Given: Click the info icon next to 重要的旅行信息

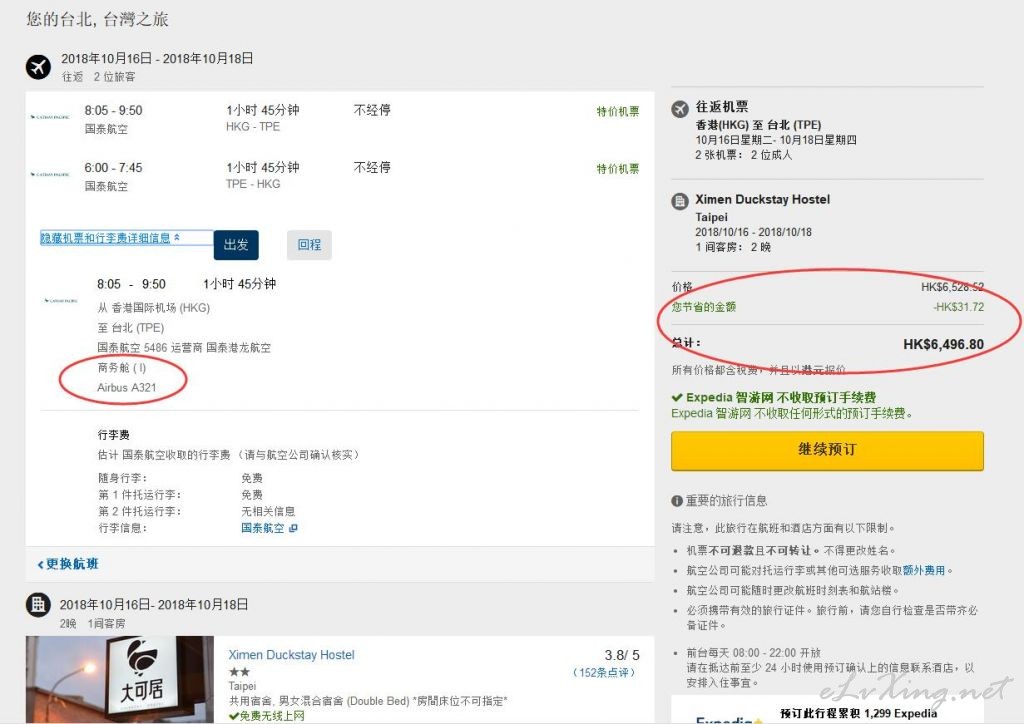Looking at the screenshot, I should tap(677, 501).
